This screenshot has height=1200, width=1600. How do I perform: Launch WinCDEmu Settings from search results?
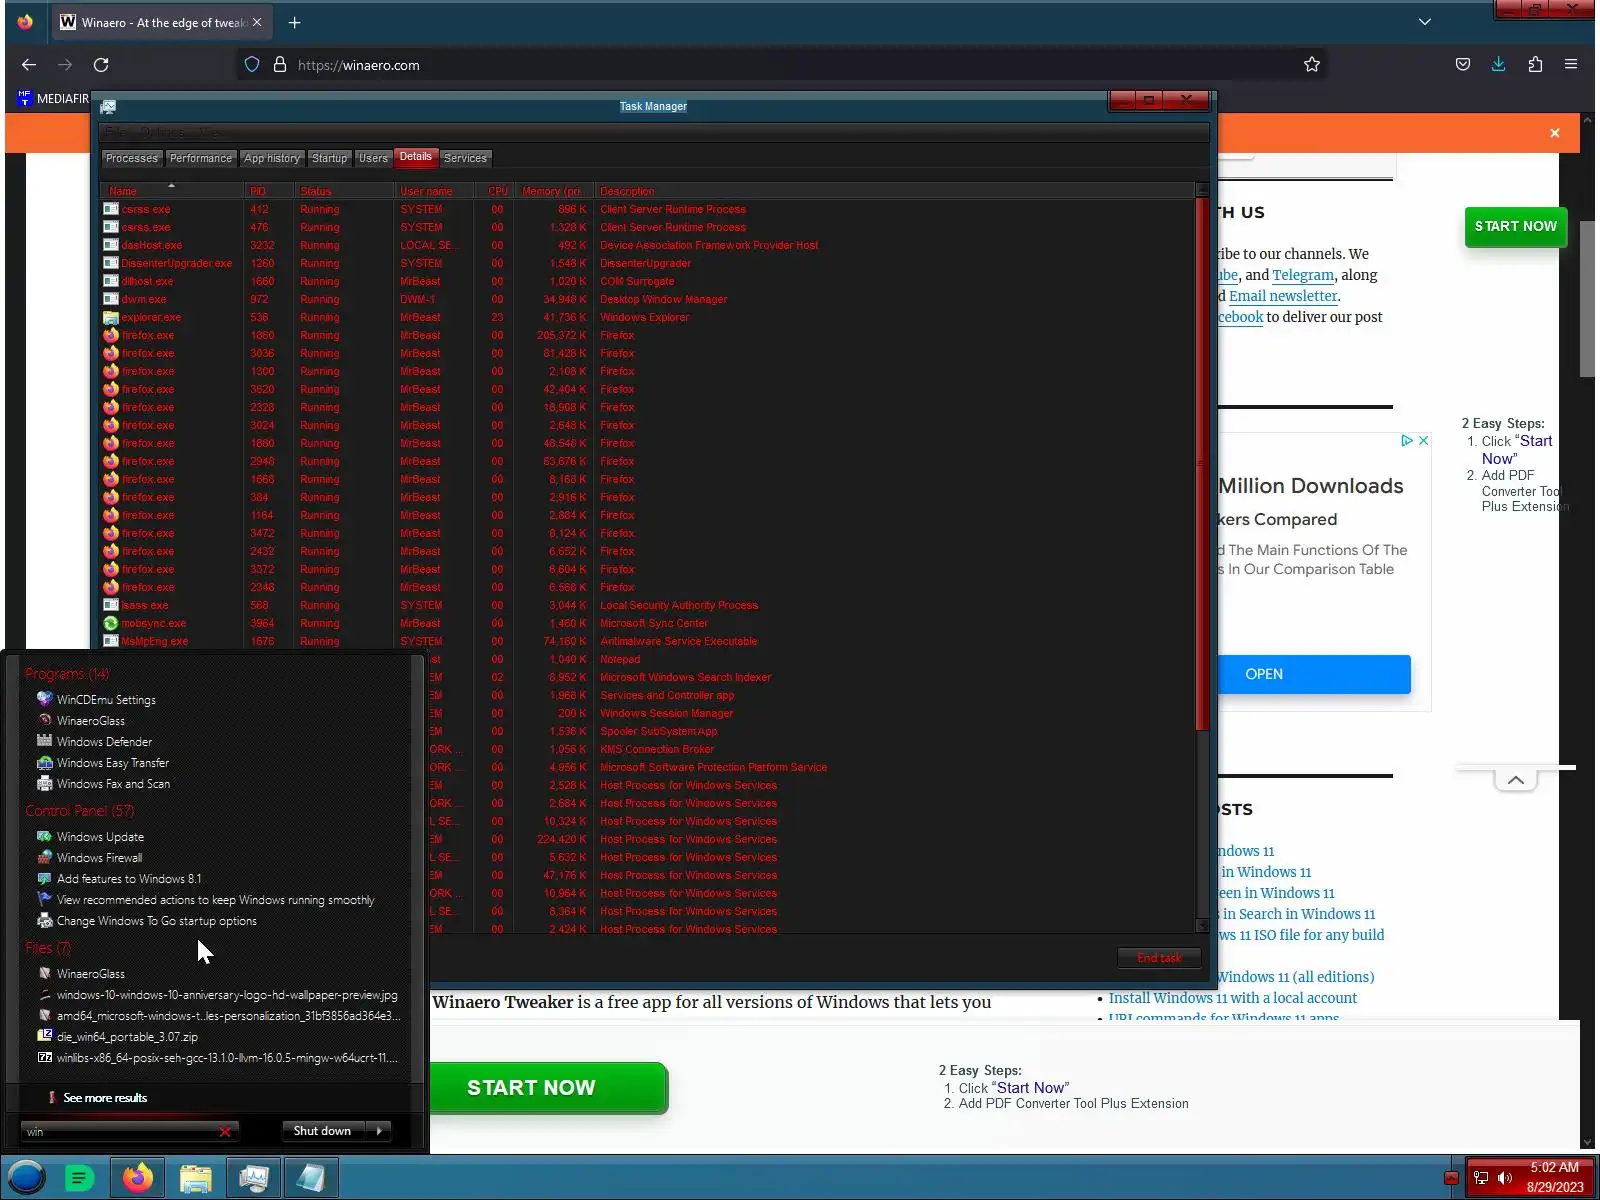pos(106,700)
